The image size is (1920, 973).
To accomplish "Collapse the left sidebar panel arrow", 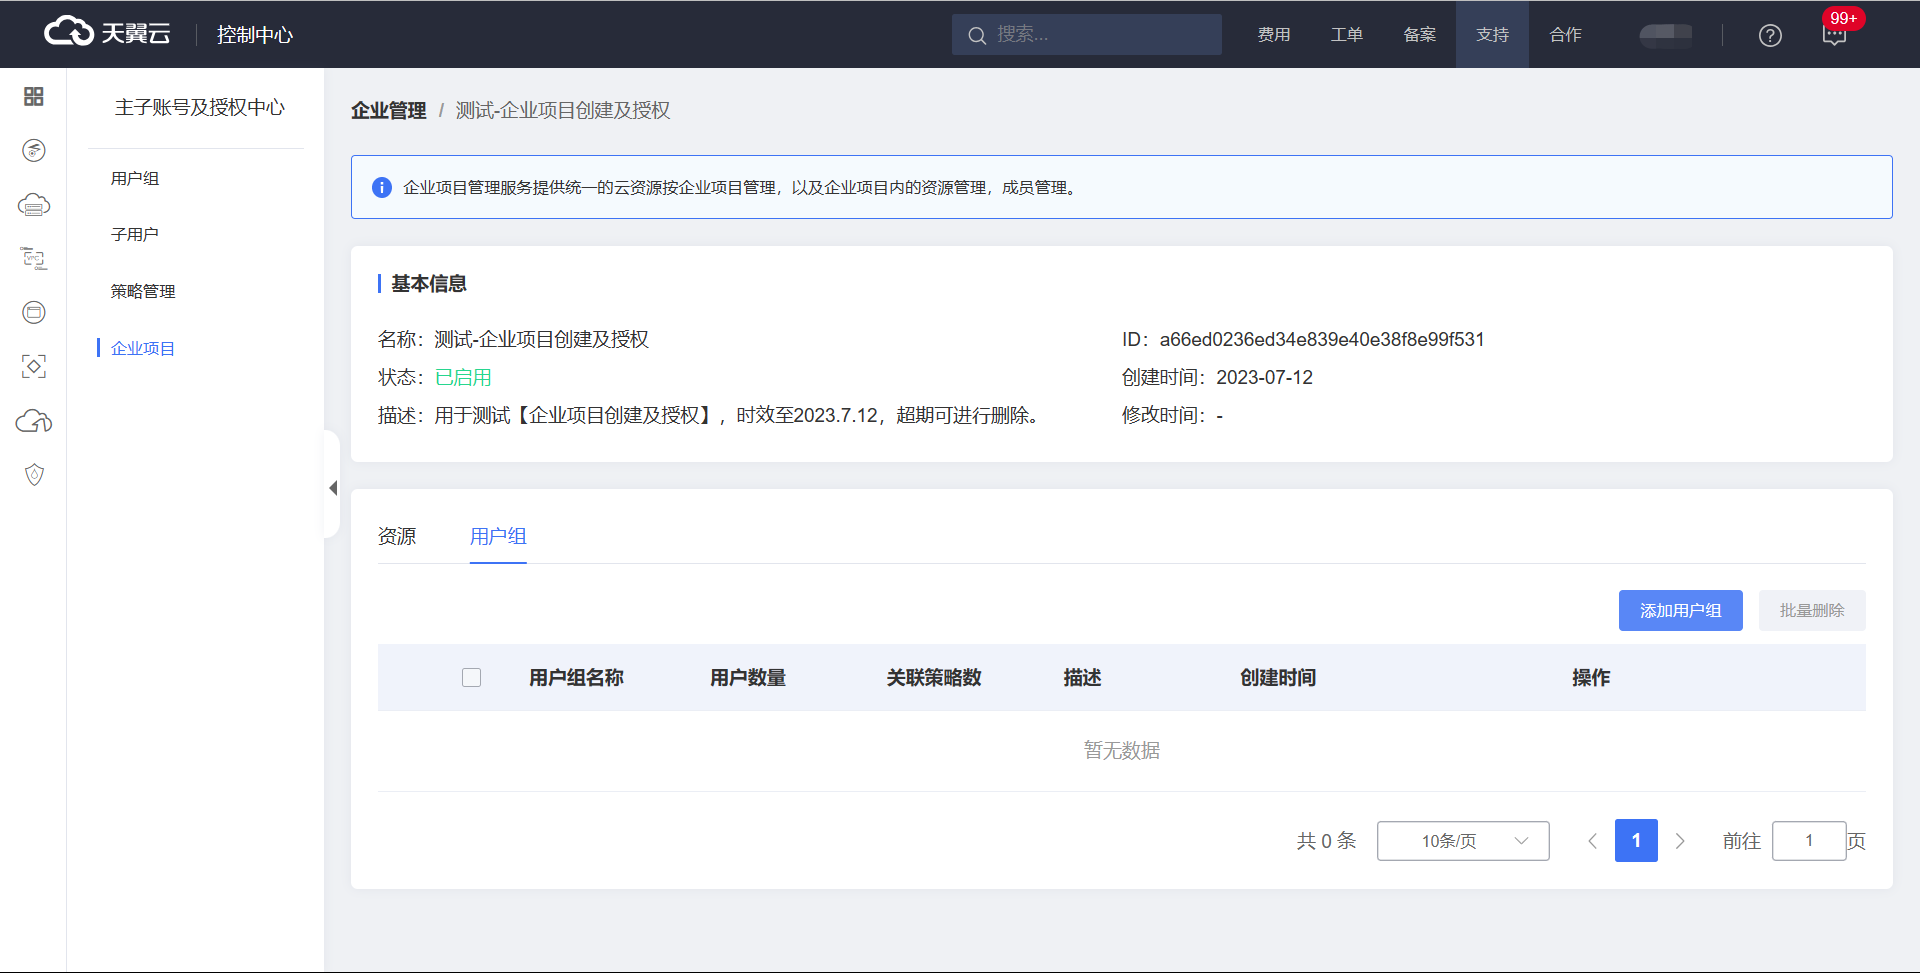I will [x=333, y=488].
